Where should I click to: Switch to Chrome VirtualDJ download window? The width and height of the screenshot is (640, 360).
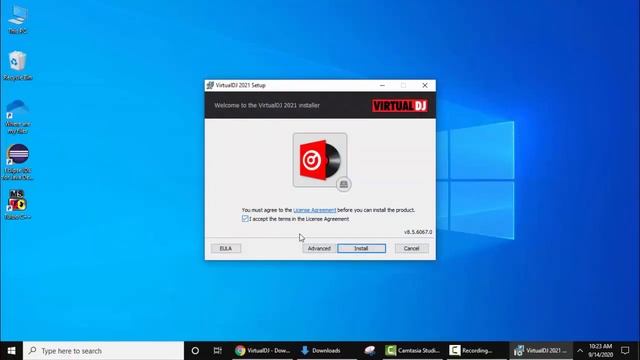coord(263,351)
